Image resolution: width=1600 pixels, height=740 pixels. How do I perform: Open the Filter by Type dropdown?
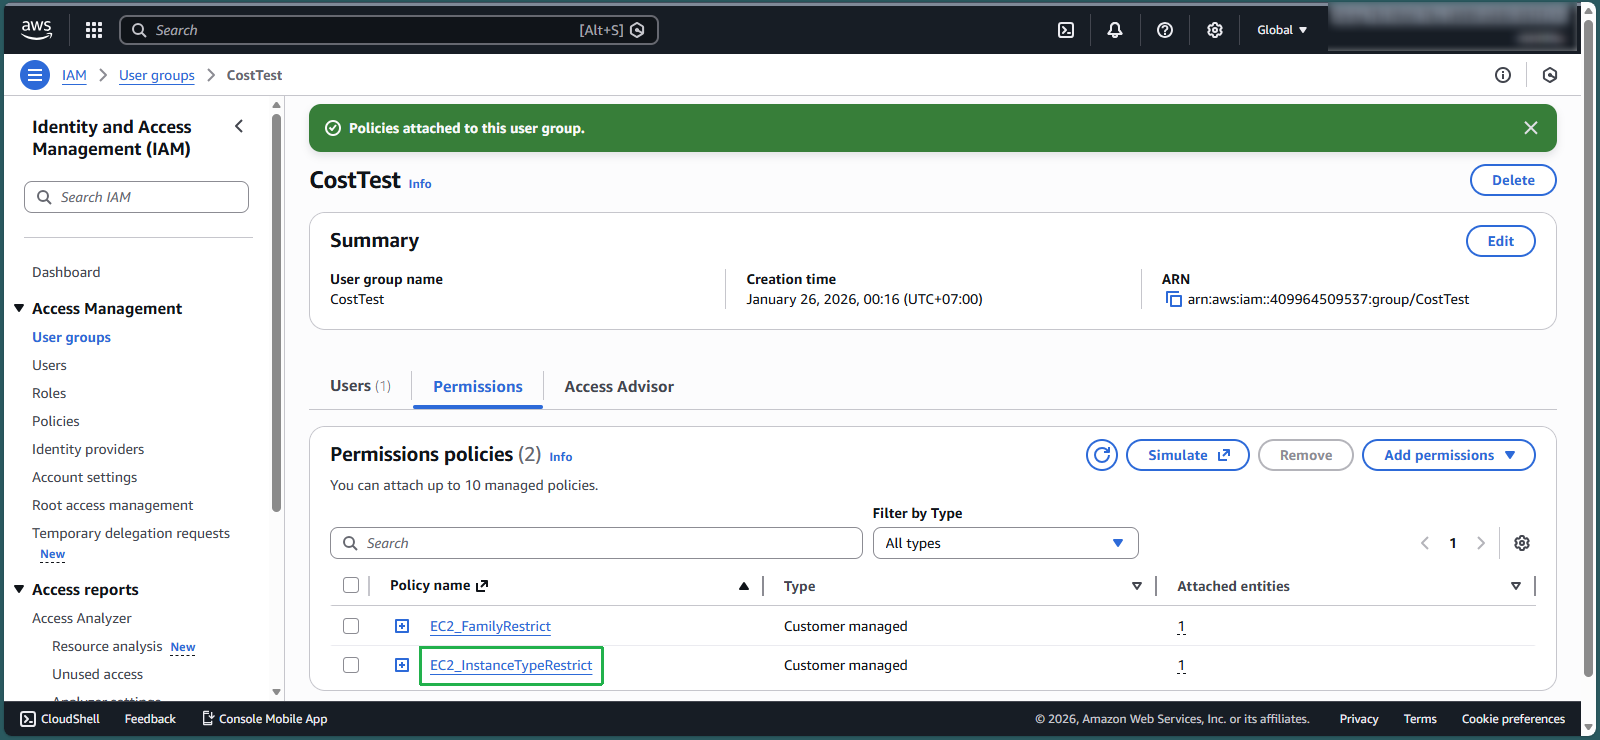tap(1005, 543)
